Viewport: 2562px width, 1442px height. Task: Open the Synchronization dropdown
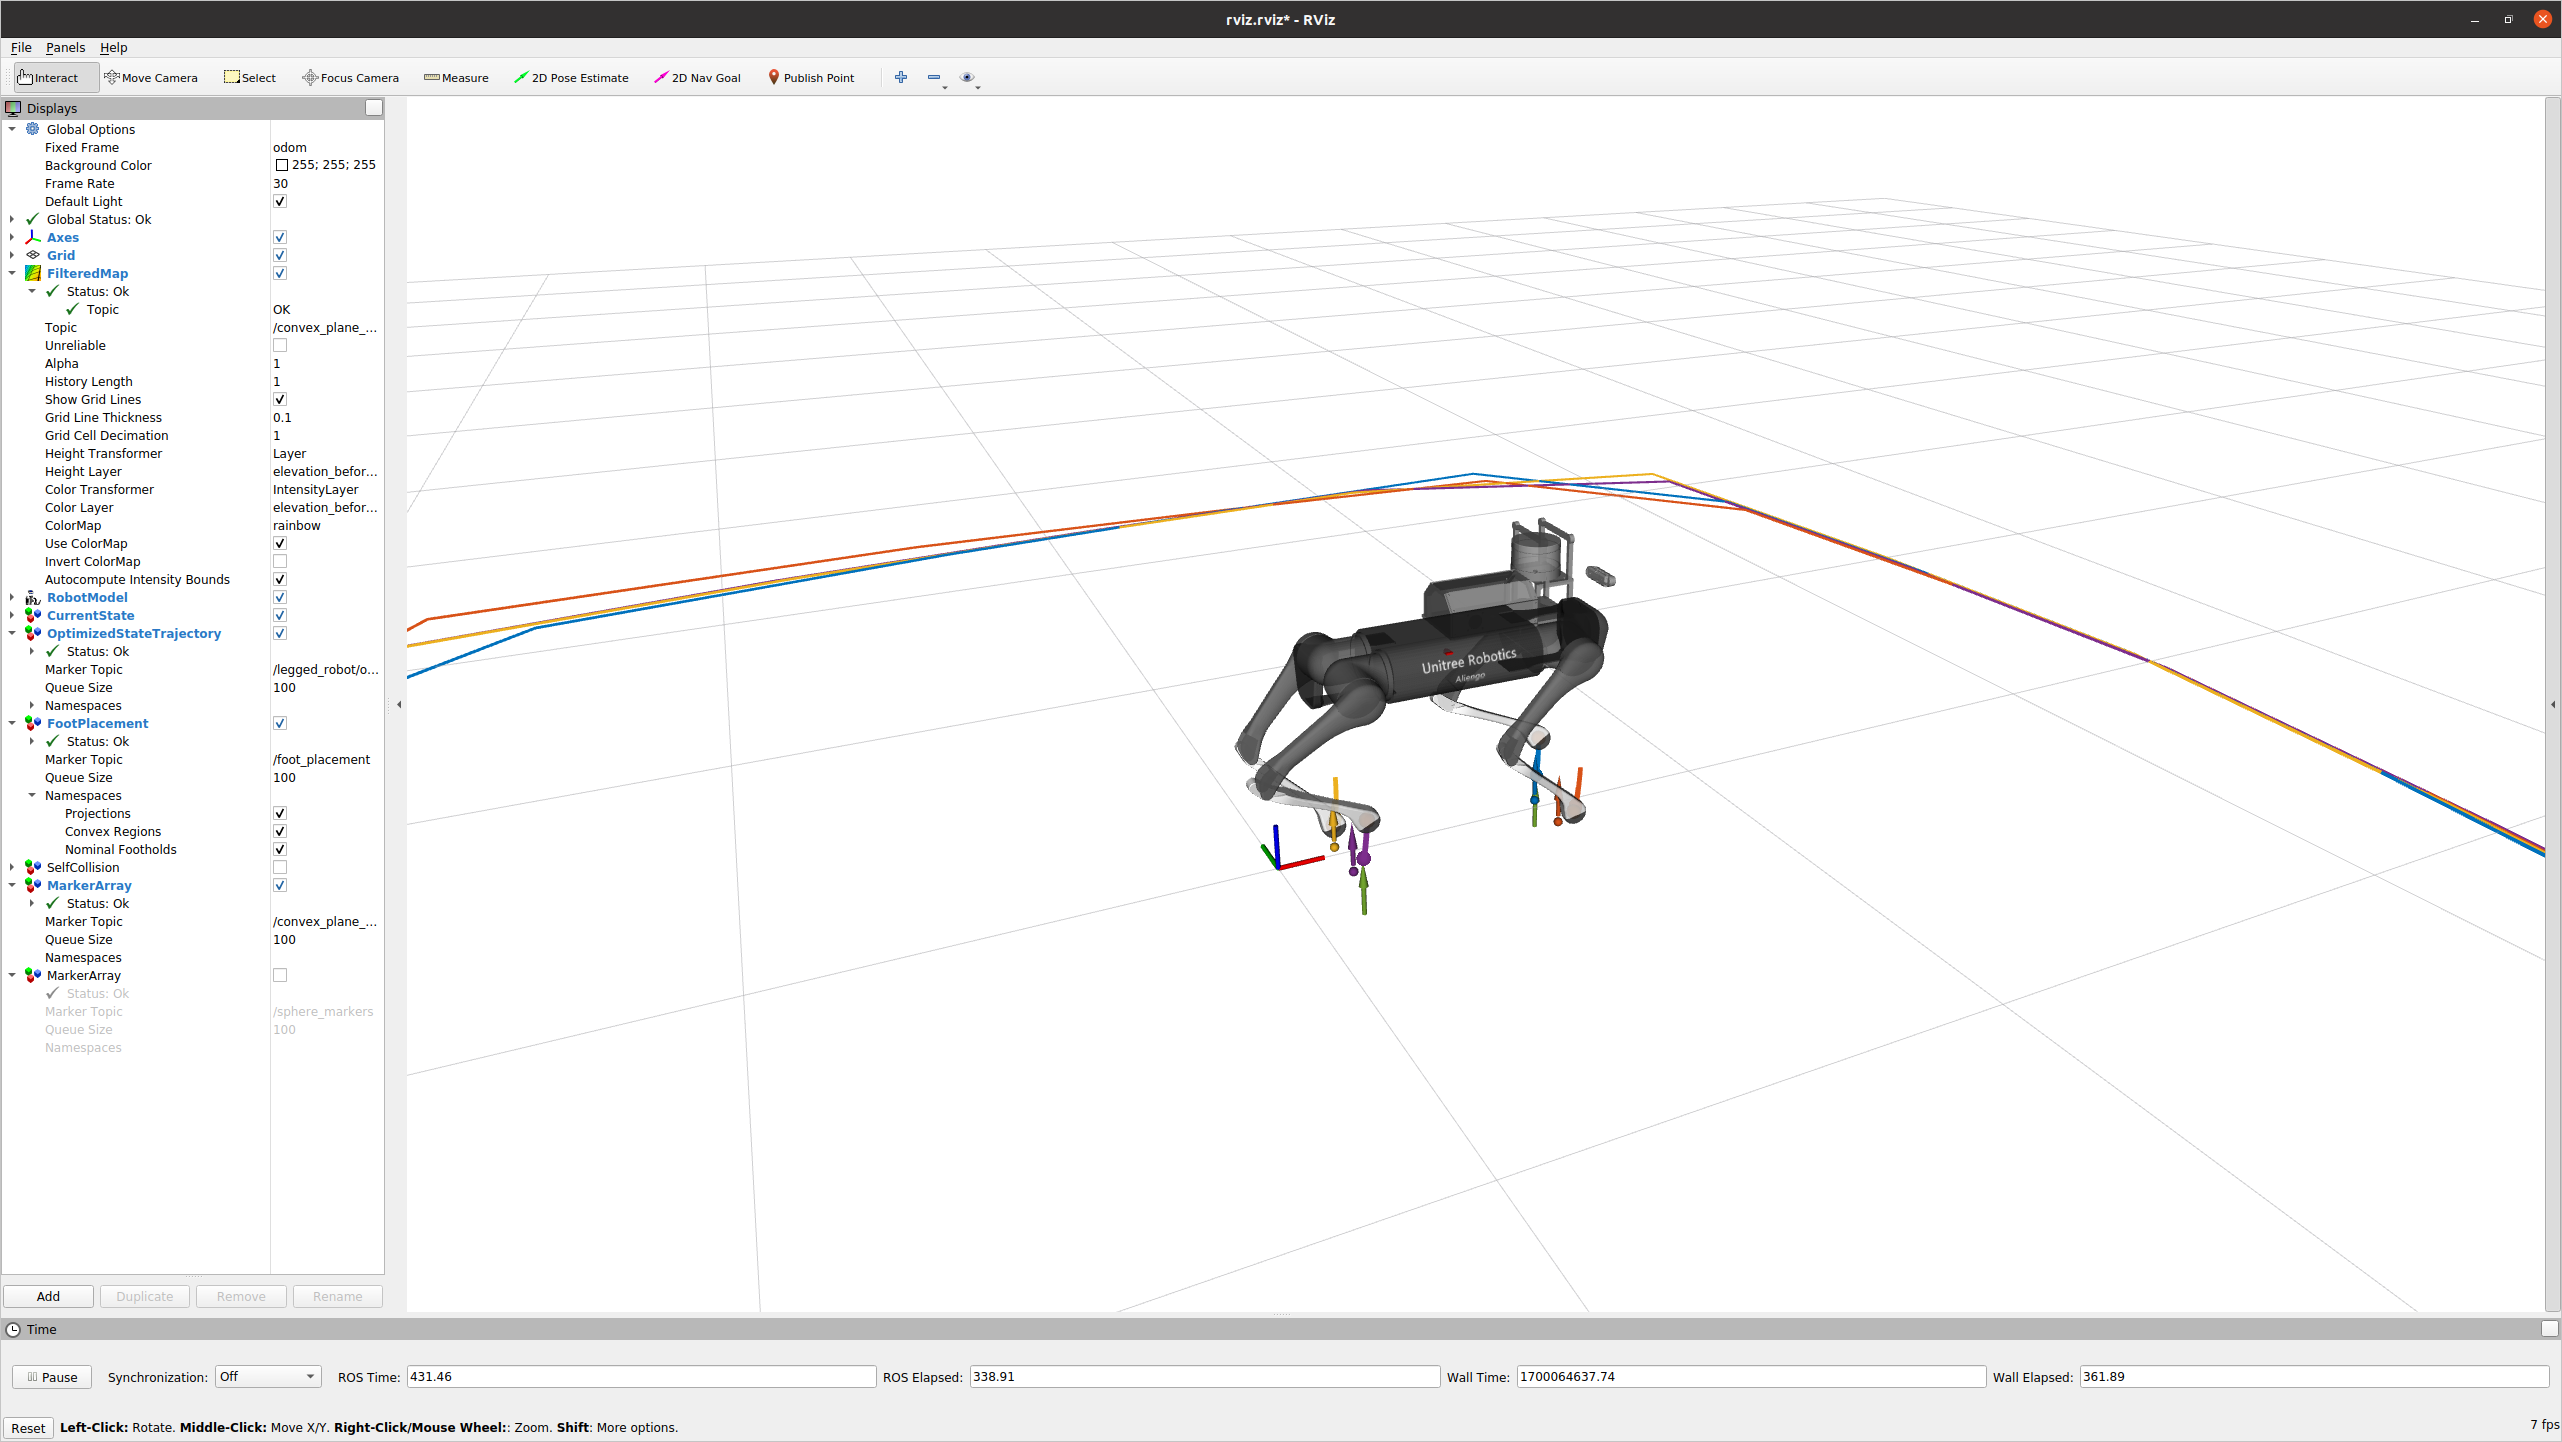click(266, 1377)
